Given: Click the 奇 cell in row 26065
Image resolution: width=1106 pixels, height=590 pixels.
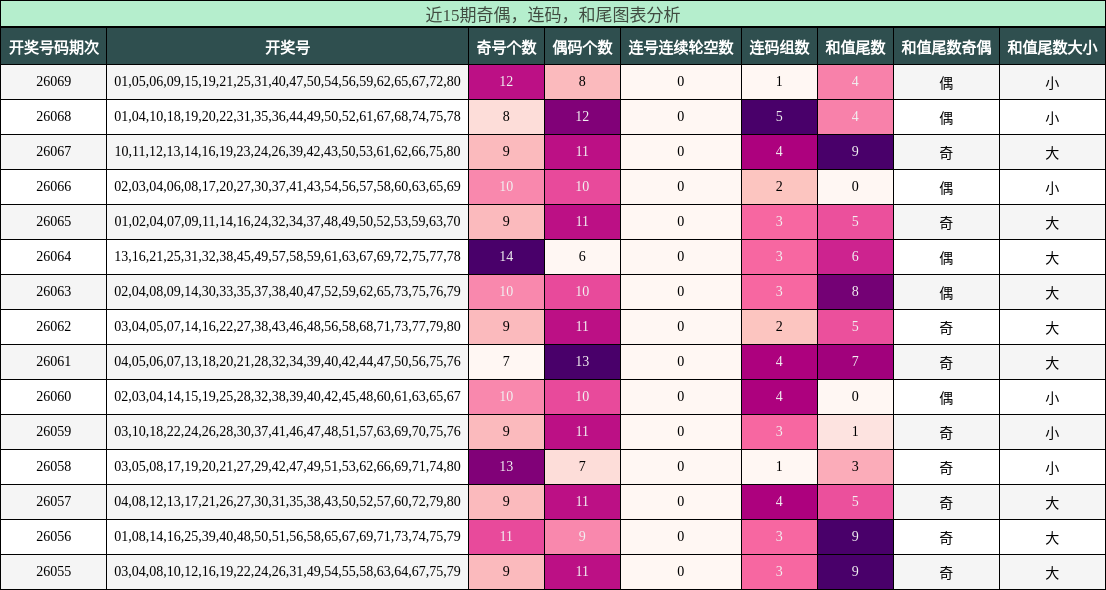Looking at the screenshot, I should click(x=945, y=221).
